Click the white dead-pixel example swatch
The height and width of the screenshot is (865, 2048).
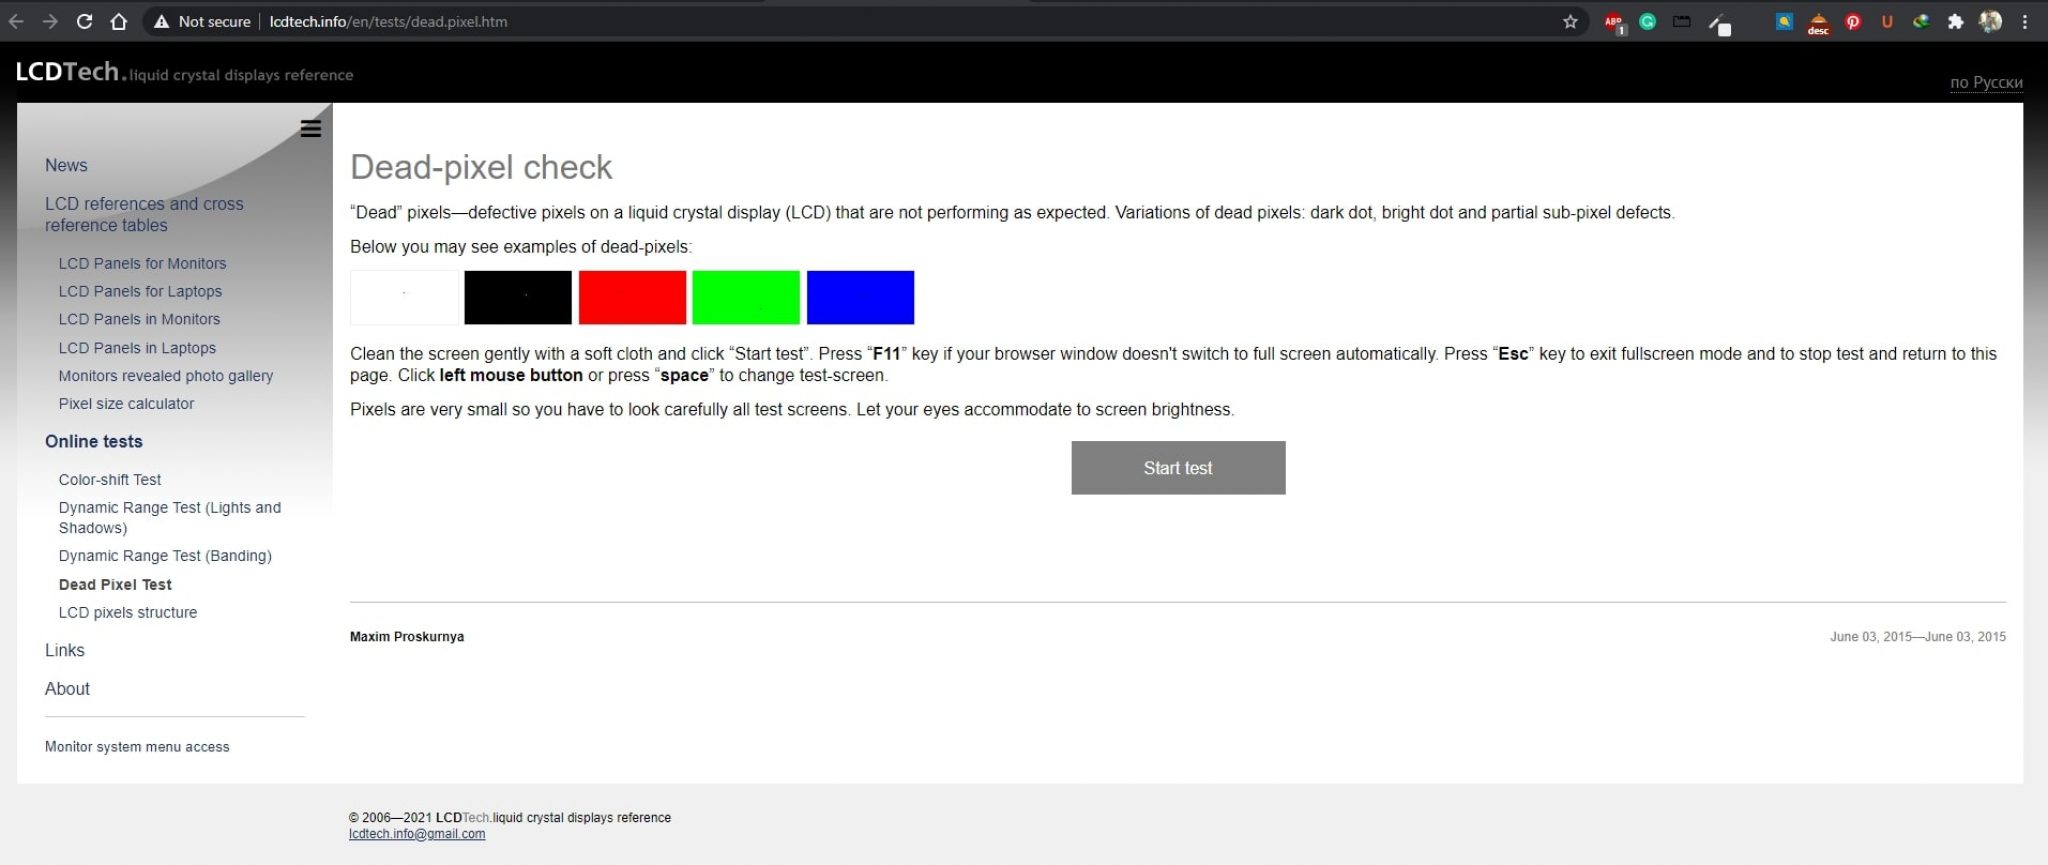[404, 297]
